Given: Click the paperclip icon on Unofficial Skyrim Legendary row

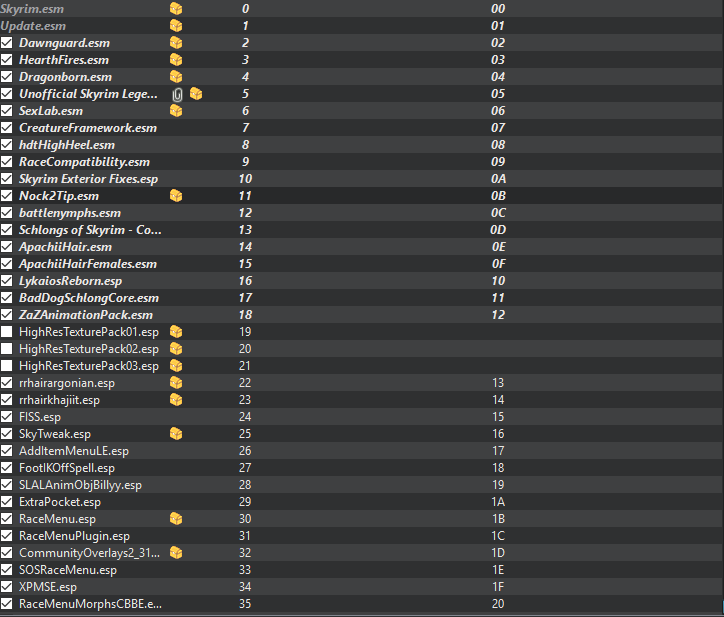Looking at the screenshot, I should [177, 95].
